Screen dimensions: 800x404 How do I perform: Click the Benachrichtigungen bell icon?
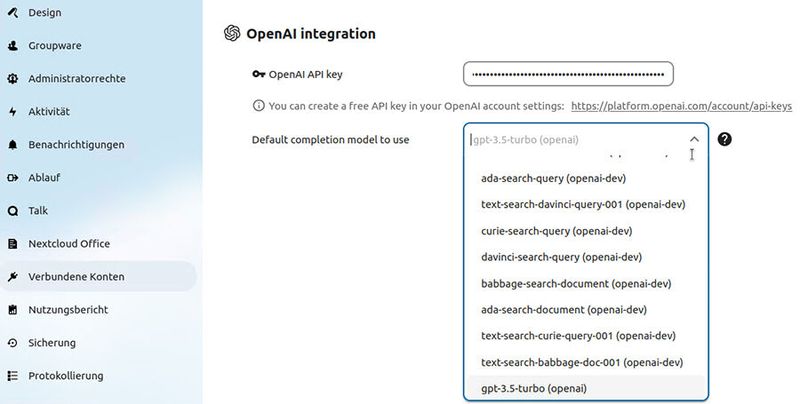(x=12, y=145)
